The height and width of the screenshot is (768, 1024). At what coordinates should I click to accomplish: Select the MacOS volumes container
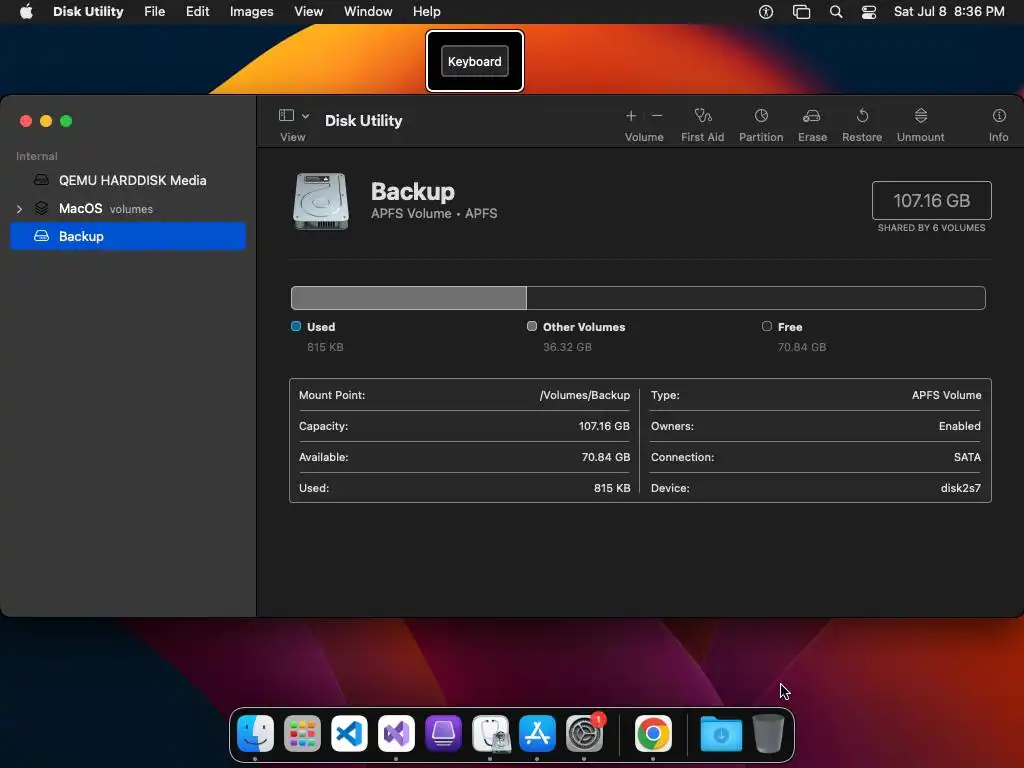(x=128, y=208)
